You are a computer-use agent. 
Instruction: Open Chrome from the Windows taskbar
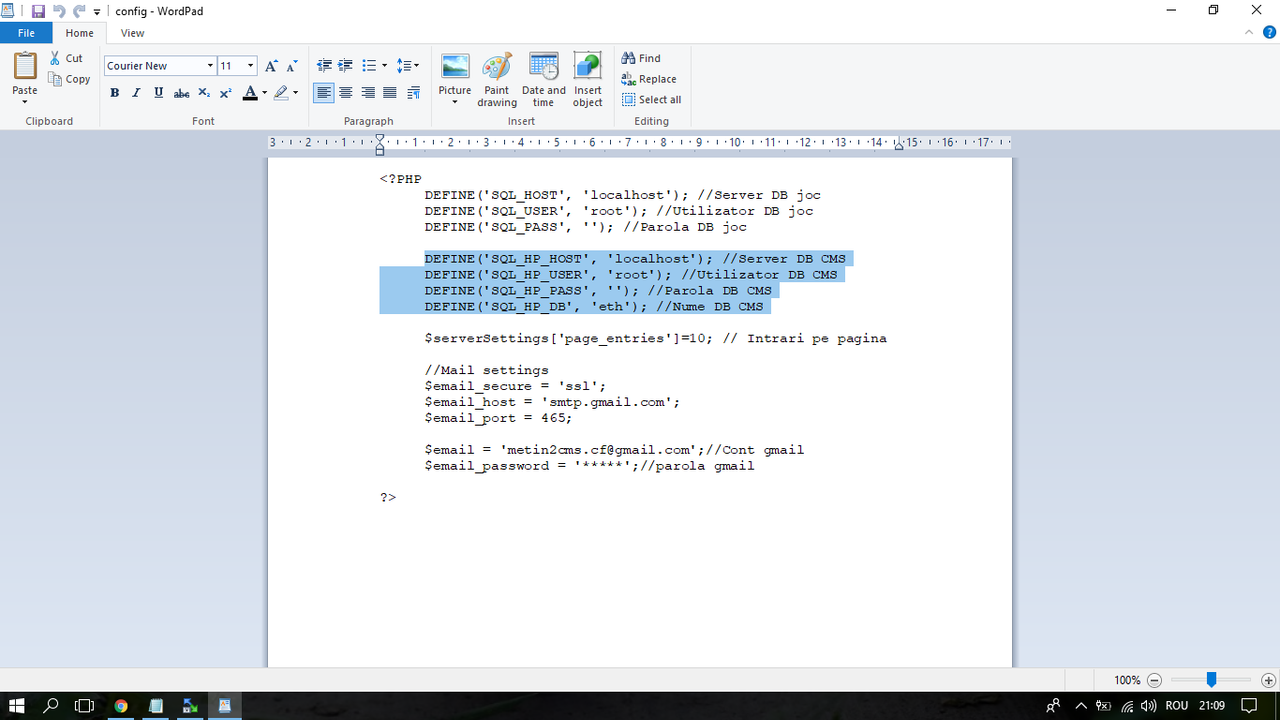point(121,706)
